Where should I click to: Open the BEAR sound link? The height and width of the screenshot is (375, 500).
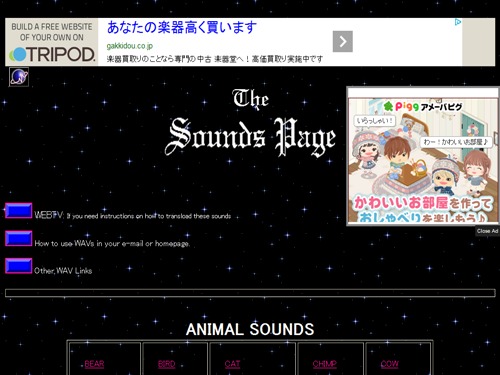click(x=94, y=364)
